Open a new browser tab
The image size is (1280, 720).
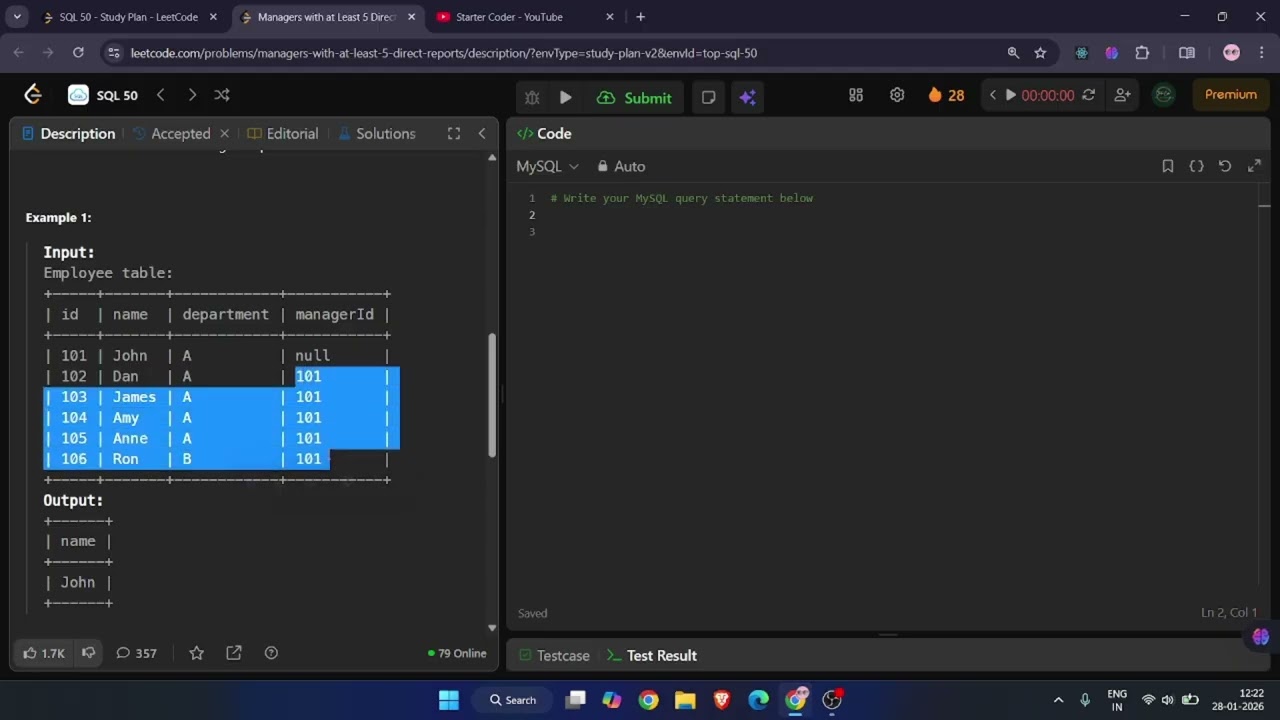[641, 17]
